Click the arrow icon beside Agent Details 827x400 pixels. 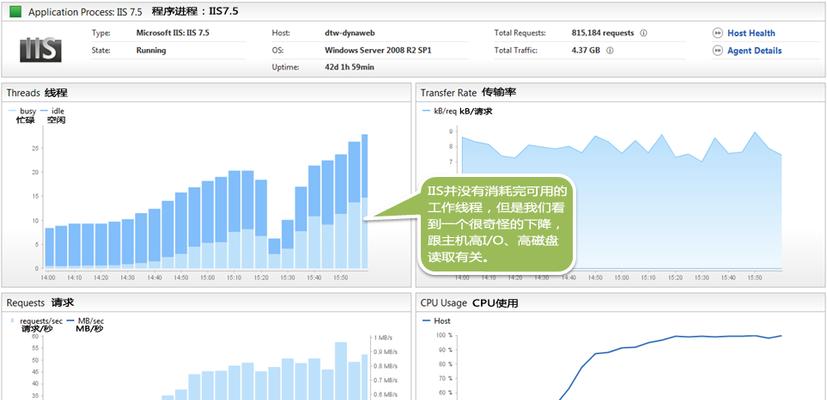click(x=717, y=51)
